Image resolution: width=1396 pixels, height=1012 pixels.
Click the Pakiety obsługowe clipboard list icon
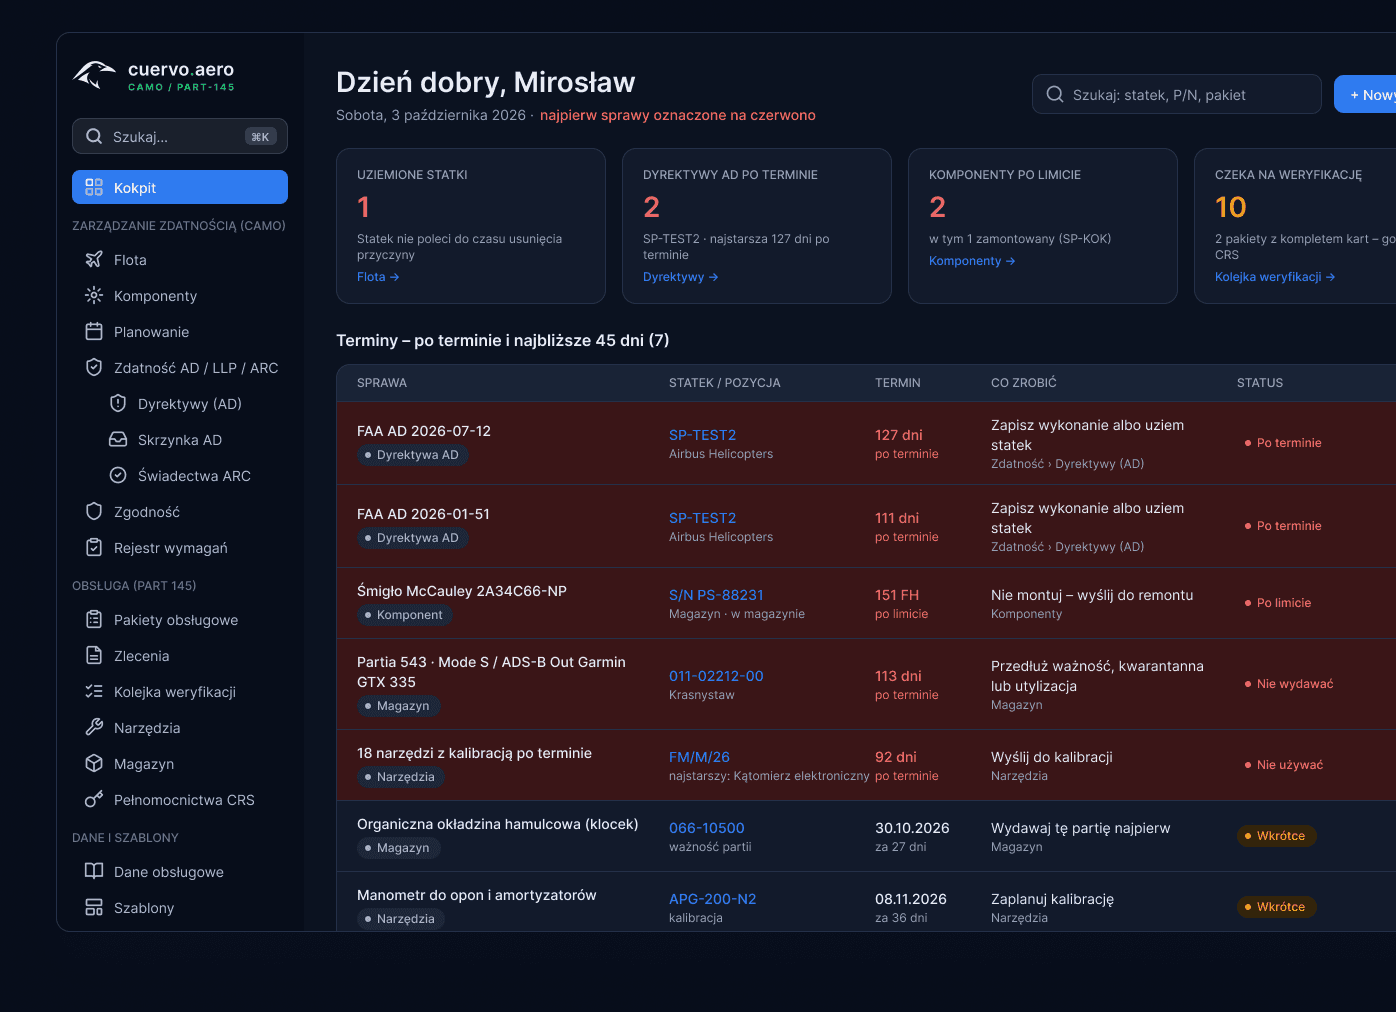click(x=94, y=619)
